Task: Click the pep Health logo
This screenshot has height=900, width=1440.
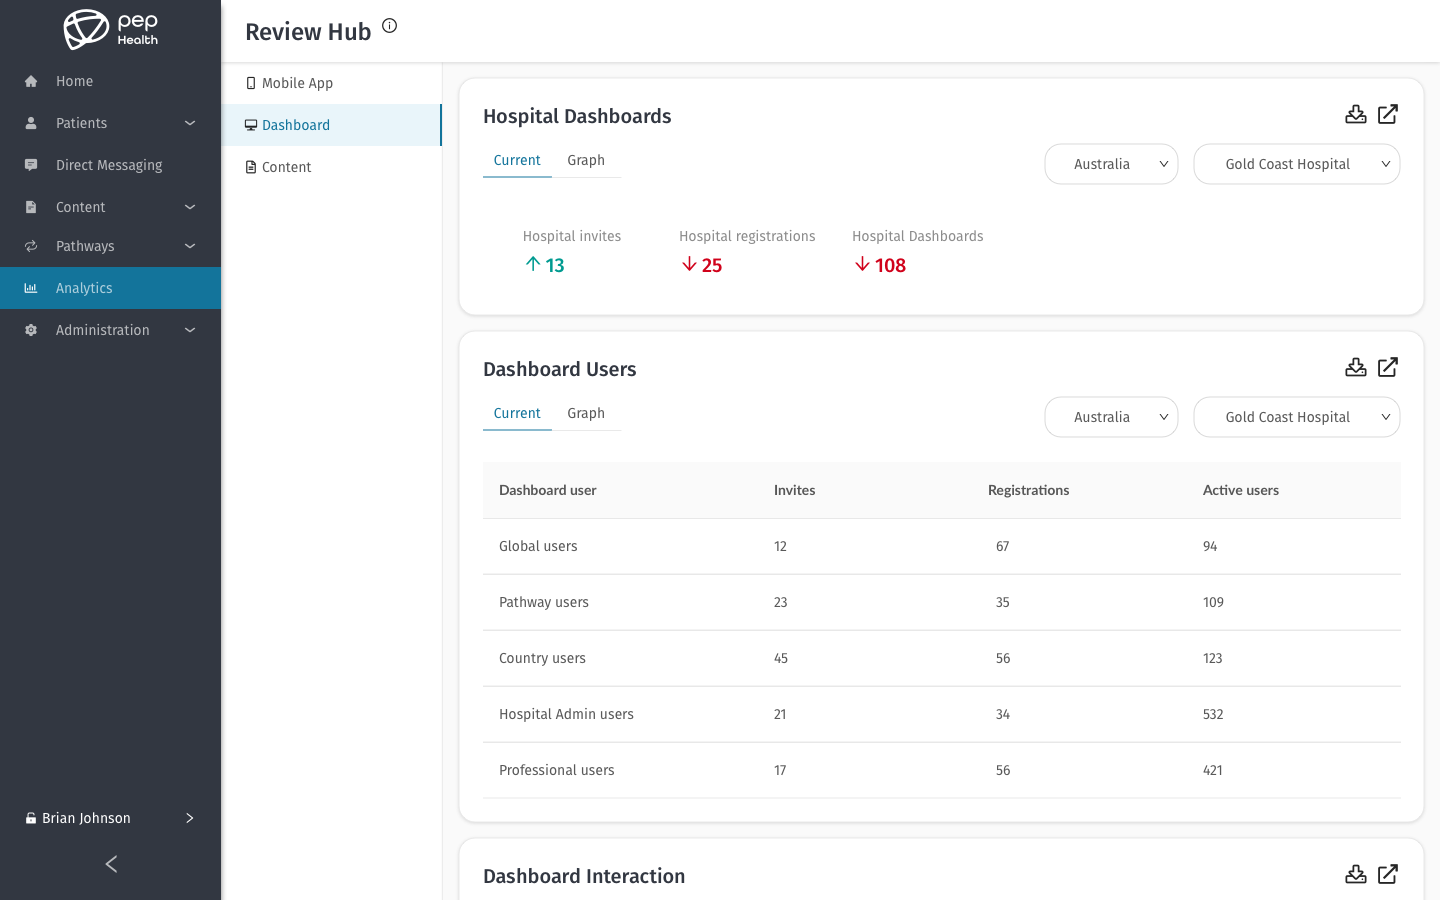Action: tap(110, 29)
